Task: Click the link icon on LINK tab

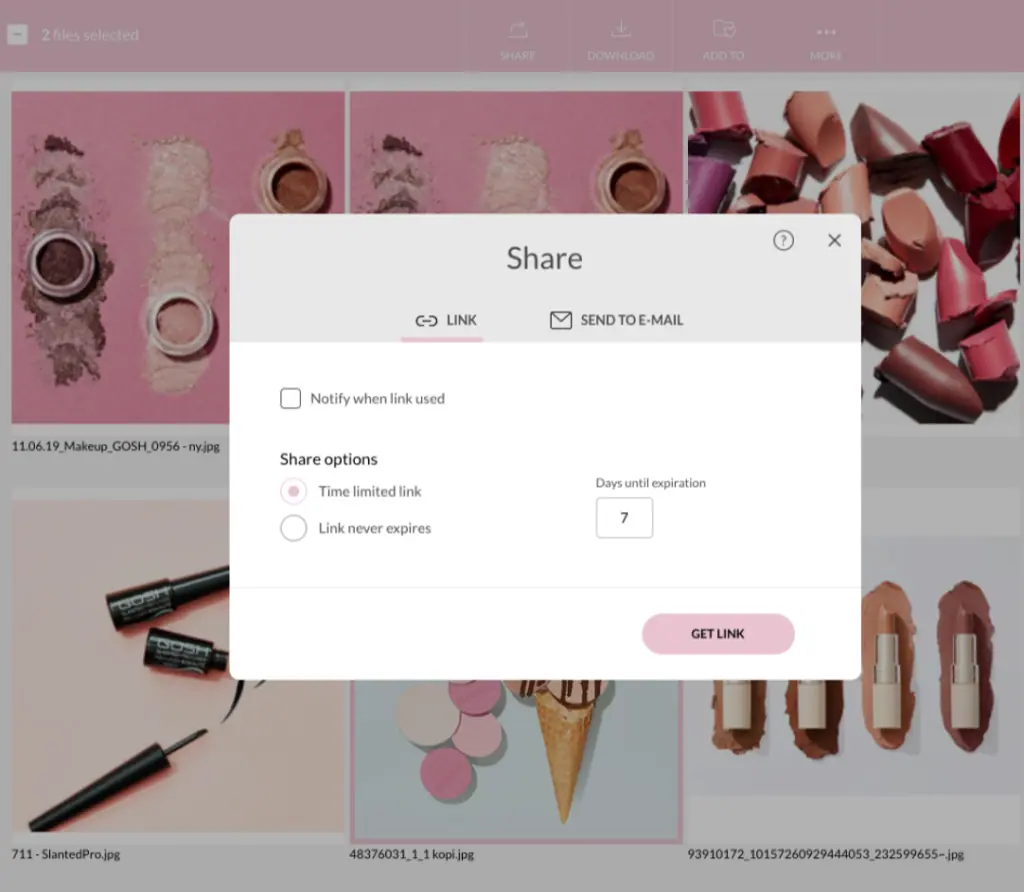Action: tap(426, 321)
